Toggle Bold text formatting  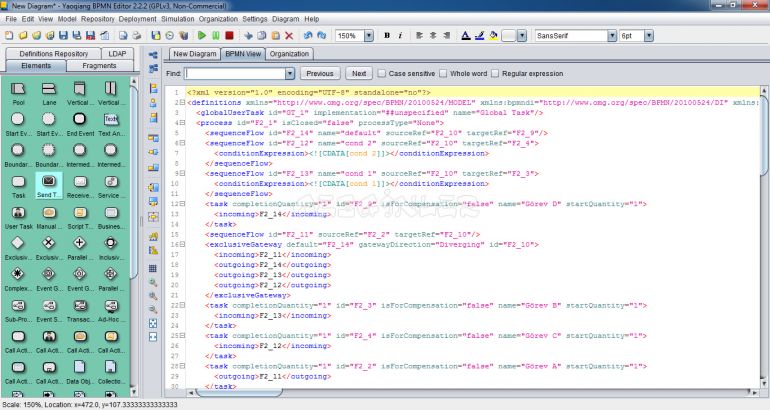click(x=387, y=35)
